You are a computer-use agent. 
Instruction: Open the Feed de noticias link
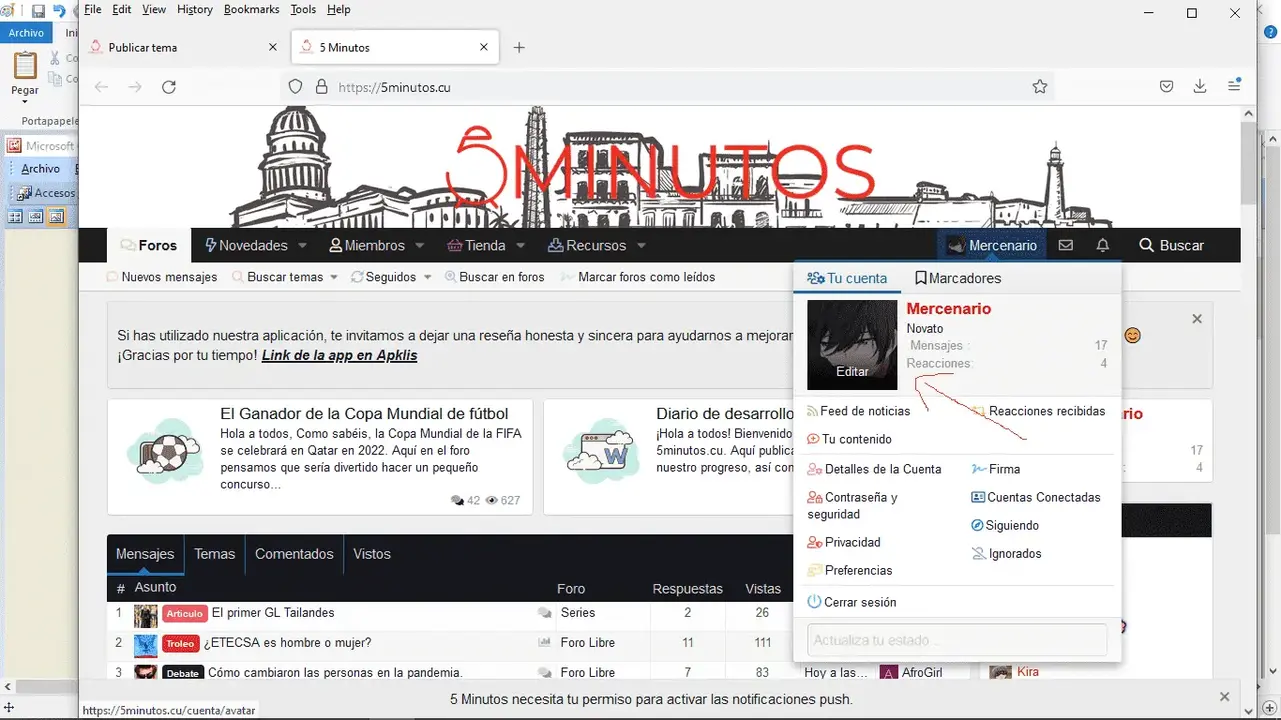(x=859, y=411)
